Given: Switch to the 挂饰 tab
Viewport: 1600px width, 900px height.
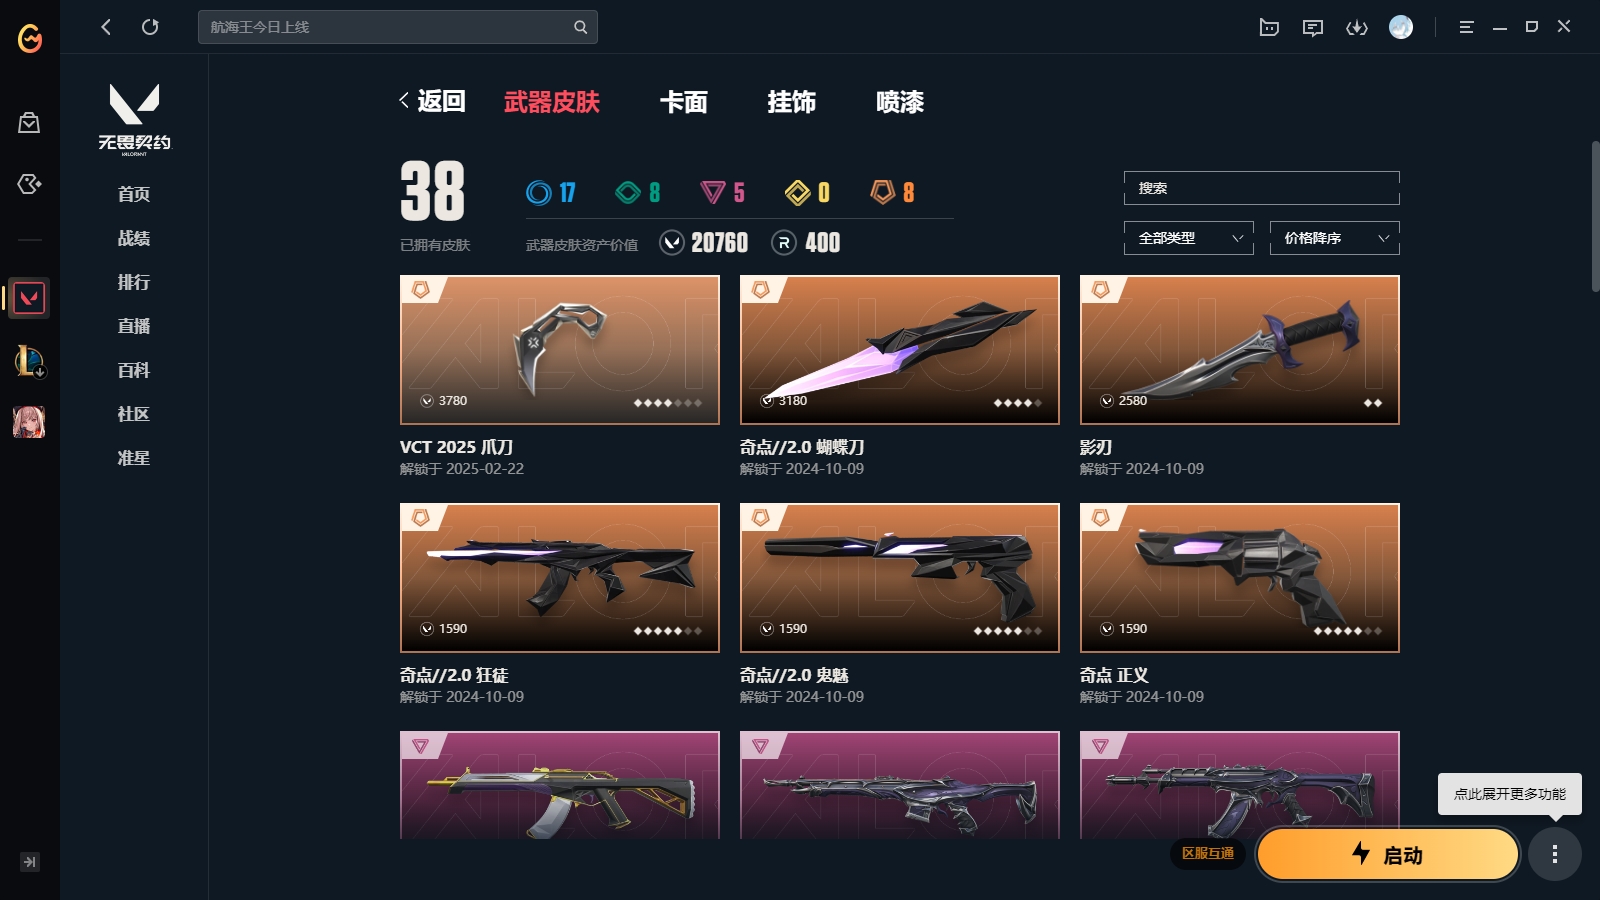Looking at the screenshot, I should [792, 102].
